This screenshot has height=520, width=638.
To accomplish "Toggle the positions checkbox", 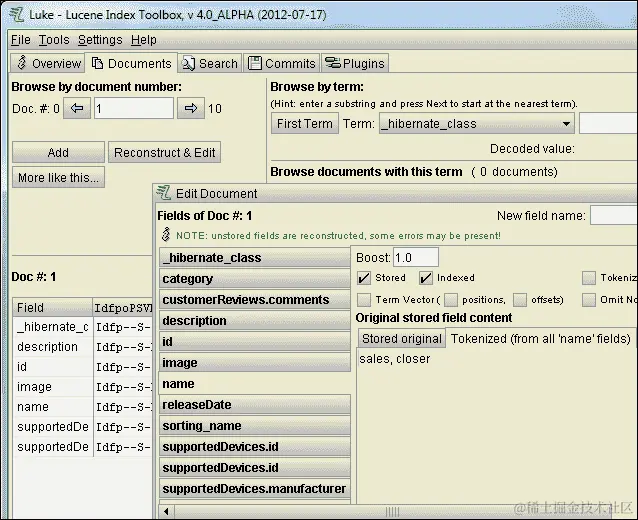I will point(451,300).
